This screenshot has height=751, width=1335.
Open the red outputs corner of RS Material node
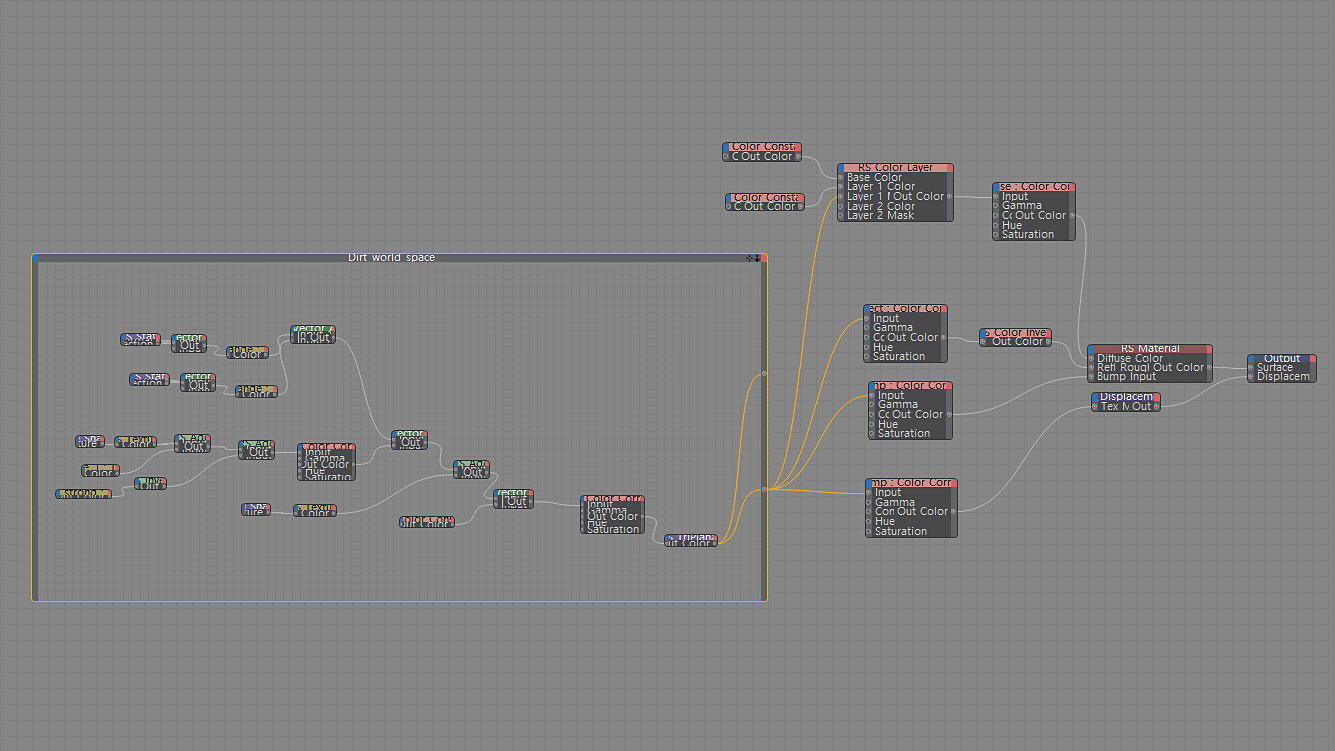click(x=1209, y=349)
